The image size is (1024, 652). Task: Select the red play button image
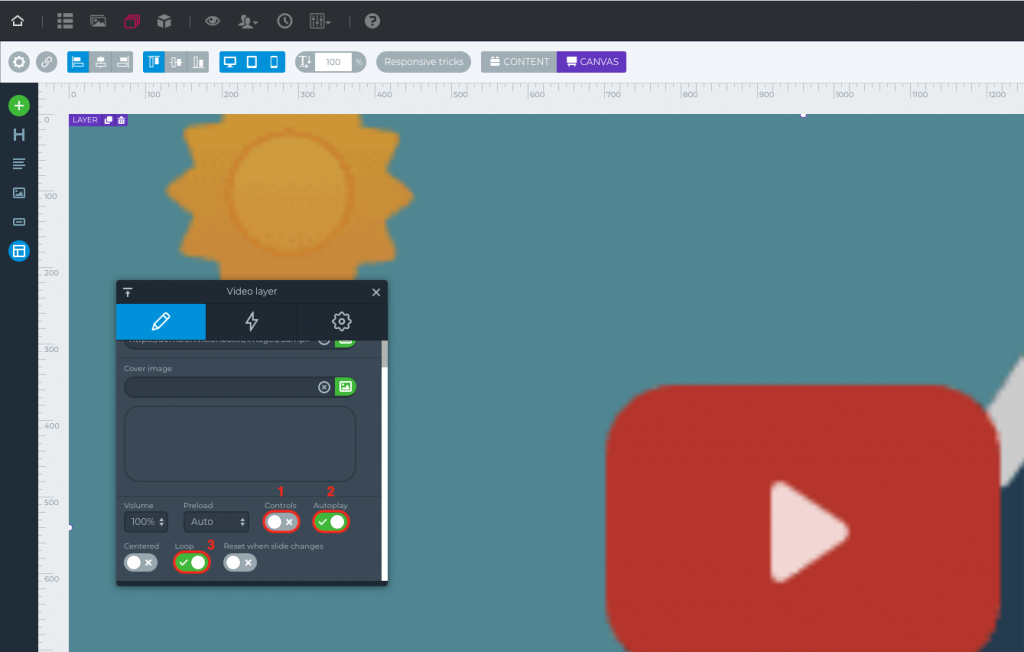pyautogui.click(x=803, y=517)
